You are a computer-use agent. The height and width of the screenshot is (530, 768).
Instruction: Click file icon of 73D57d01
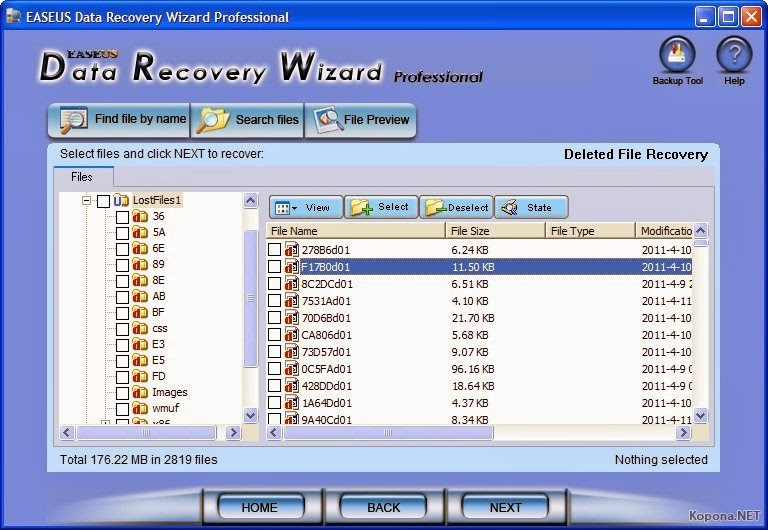[291, 352]
